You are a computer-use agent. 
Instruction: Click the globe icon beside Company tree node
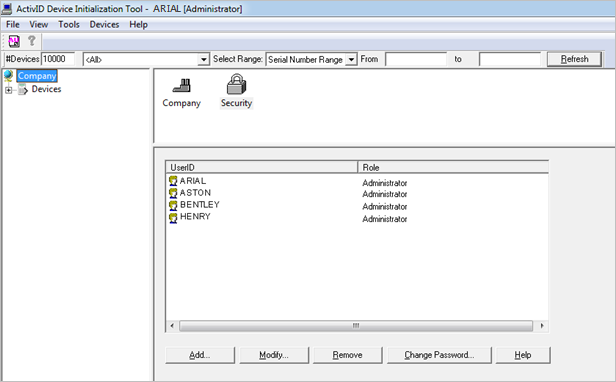click(8, 76)
